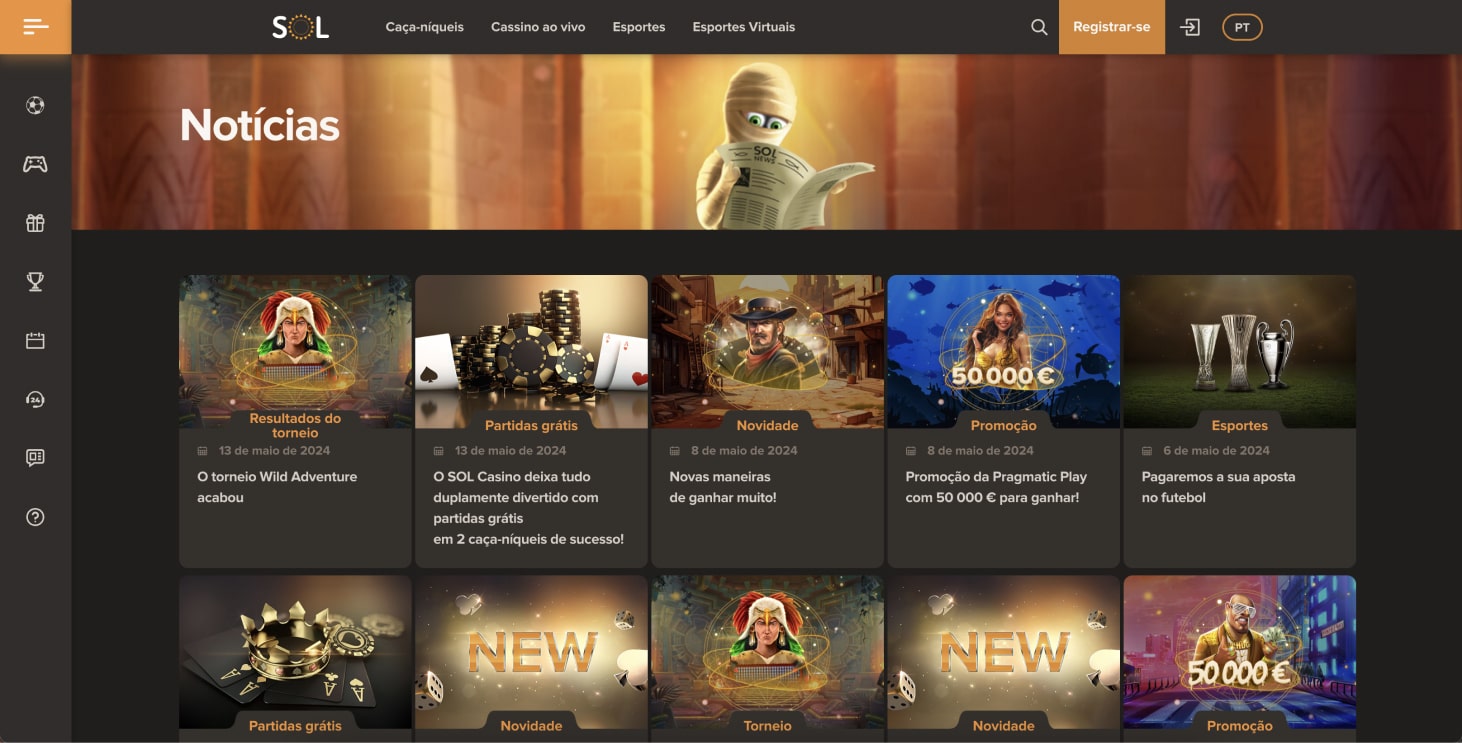Open the question mark help icon
Screen dimensions: 1462x743
(35, 517)
